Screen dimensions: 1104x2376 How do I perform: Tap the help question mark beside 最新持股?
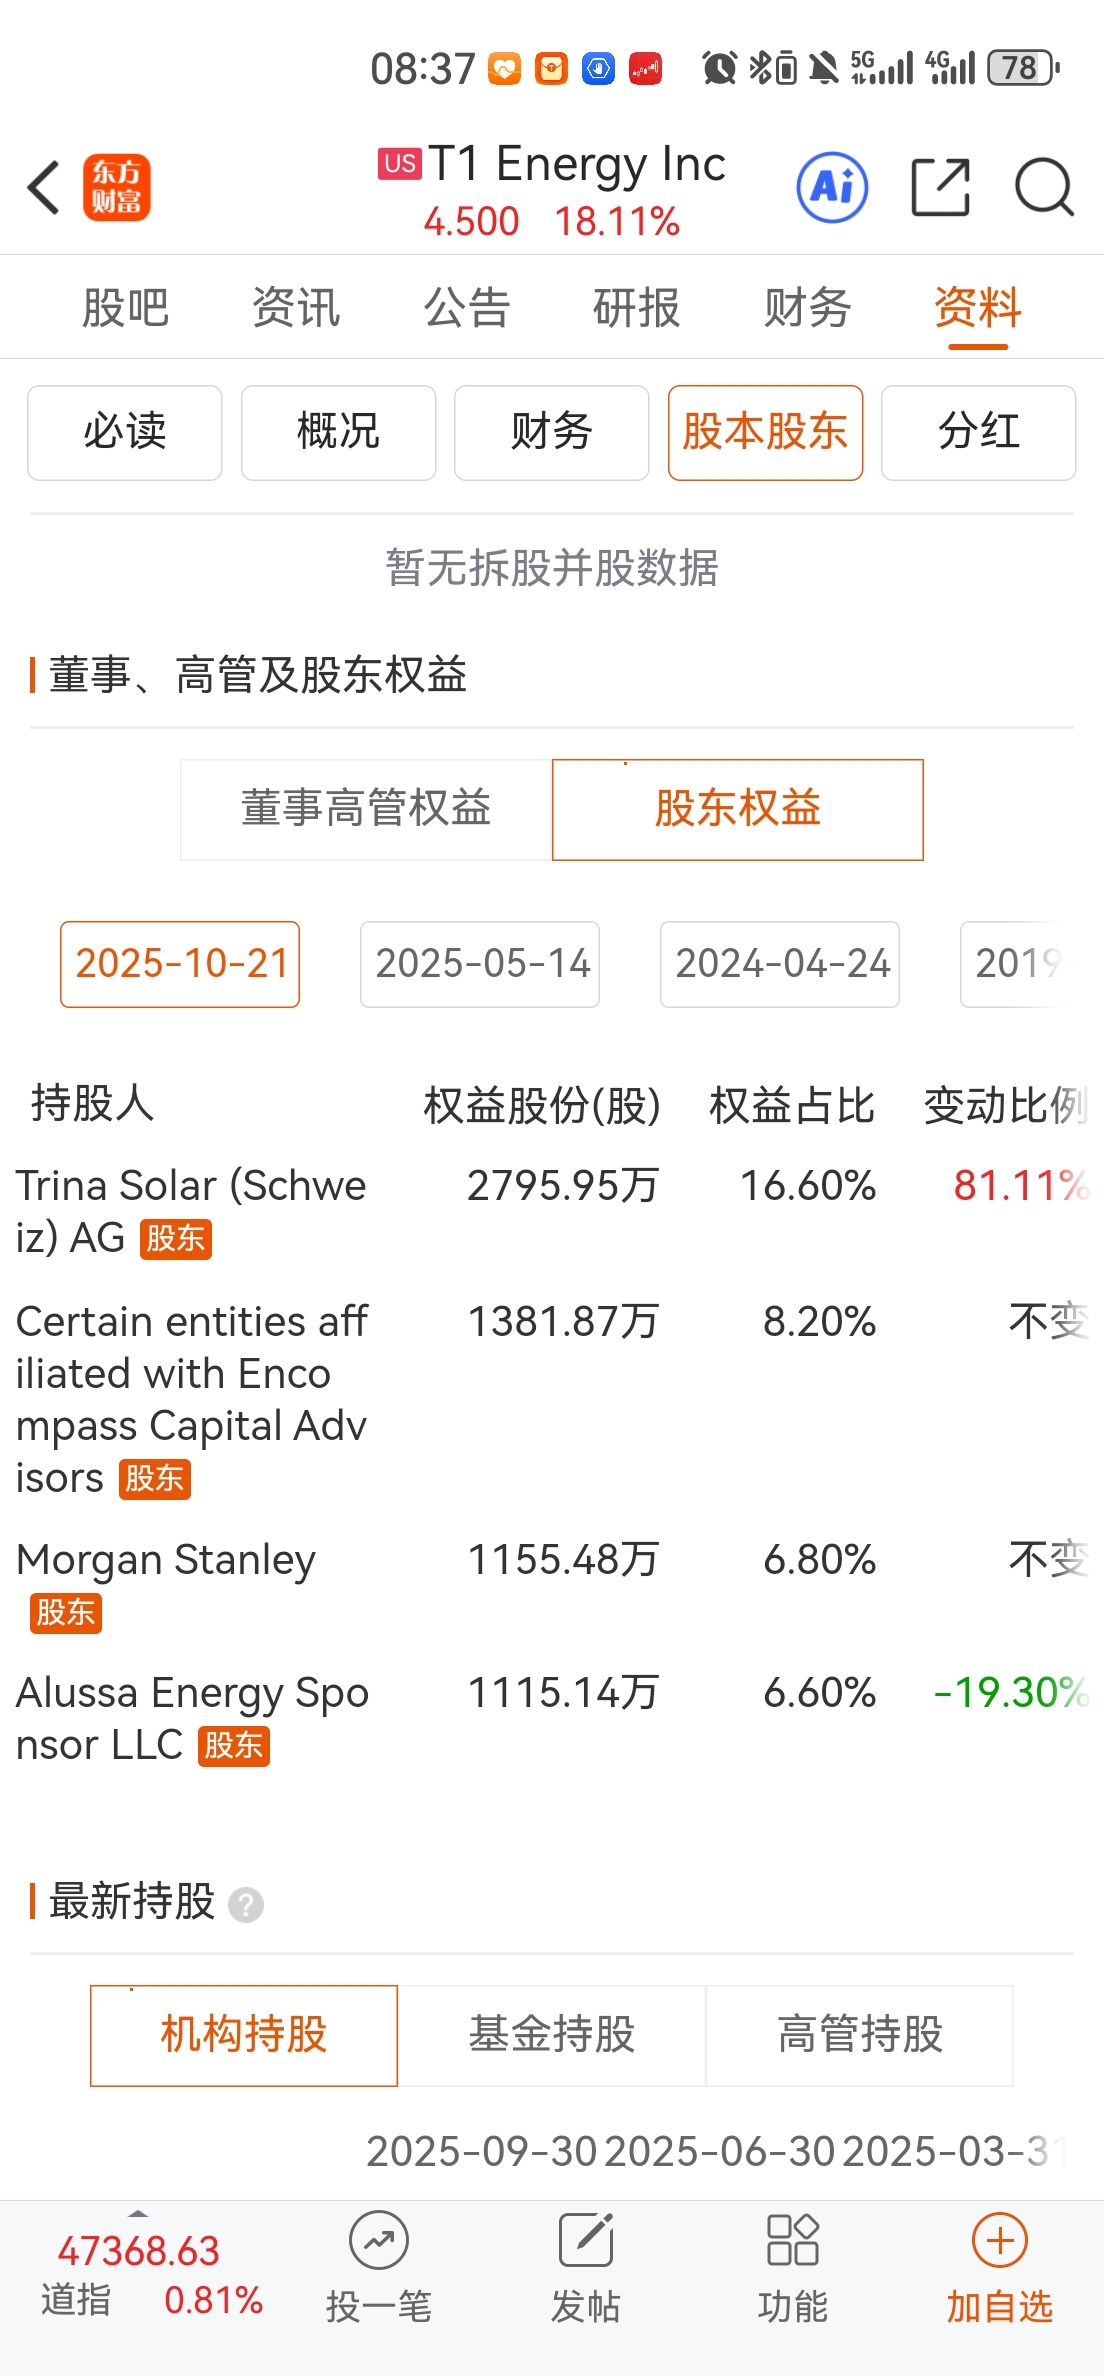246,1905
